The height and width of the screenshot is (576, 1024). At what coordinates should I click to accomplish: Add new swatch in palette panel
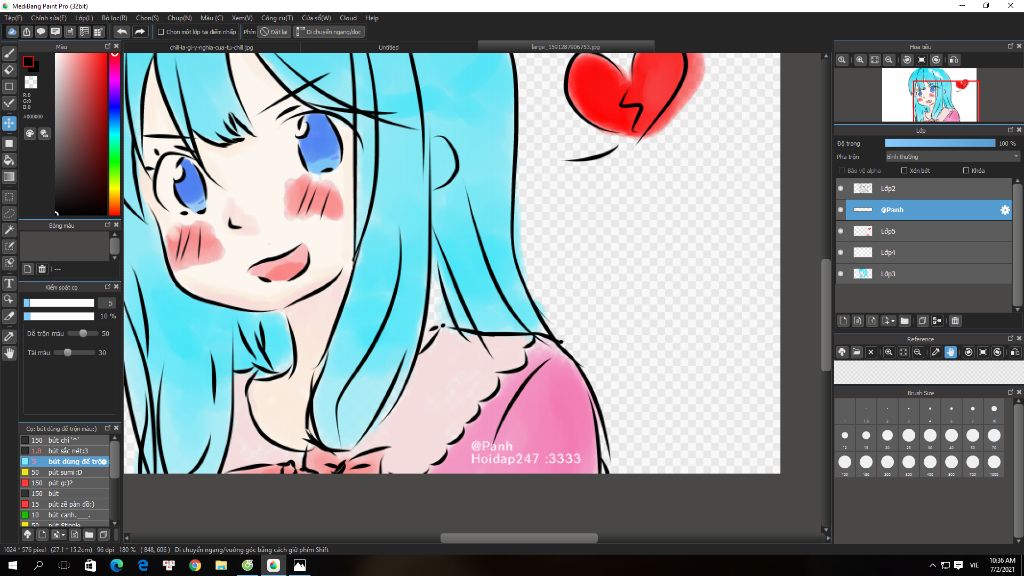27,269
